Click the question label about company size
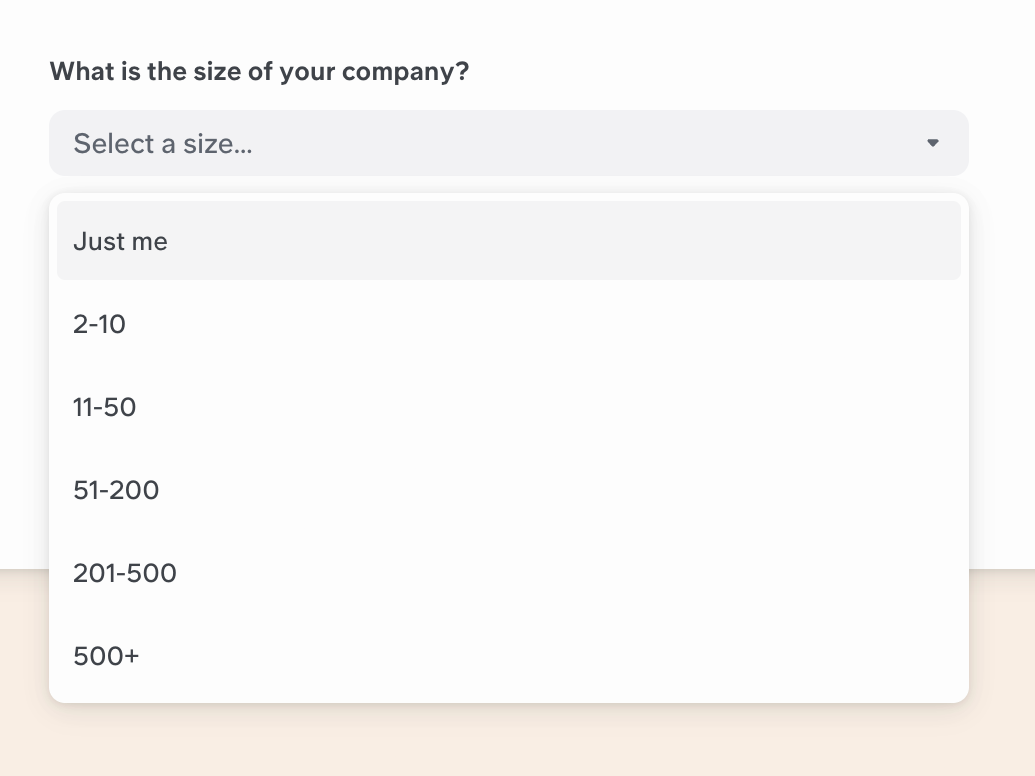Screen dimensions: 1035x776 coord(259,71)
